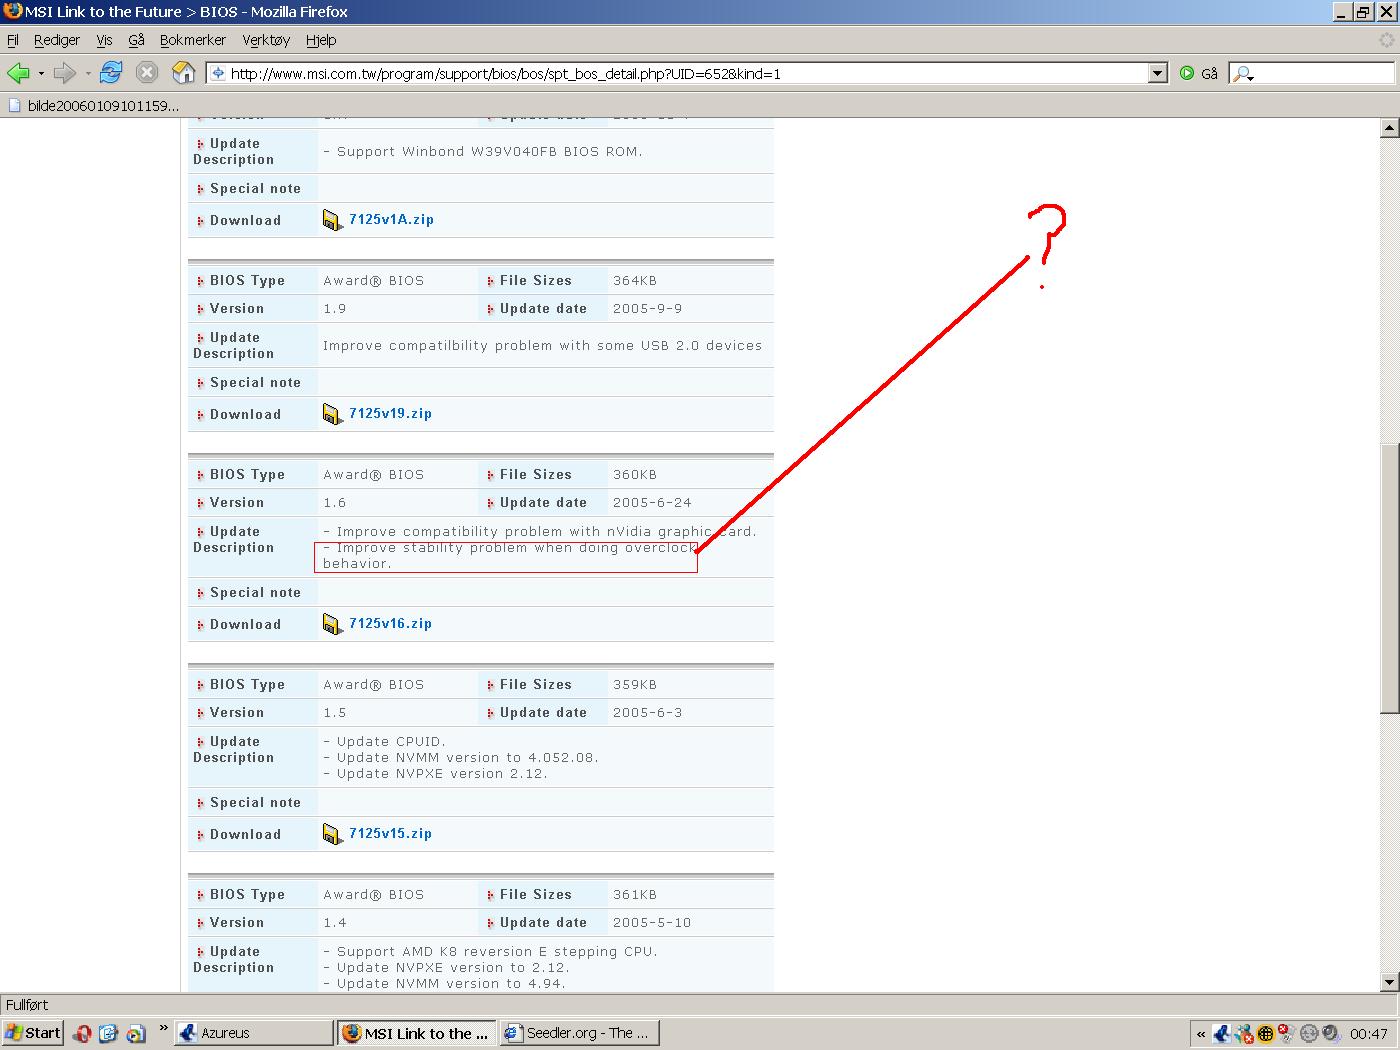This screenshot has width=1400, height=1050.
Task: Download the 7125v16.zip BIOS file
Action: point(390,623)
